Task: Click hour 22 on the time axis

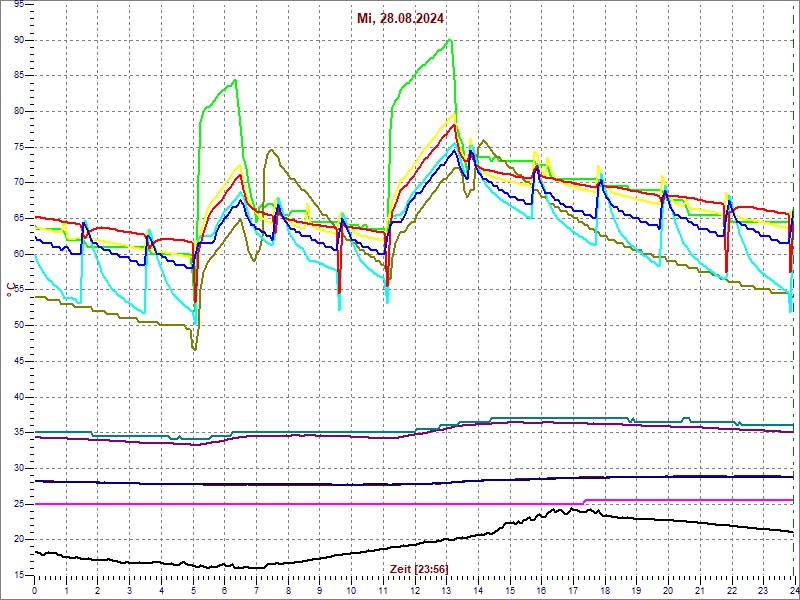Action: pyautogui.click(x=732, y=589)
